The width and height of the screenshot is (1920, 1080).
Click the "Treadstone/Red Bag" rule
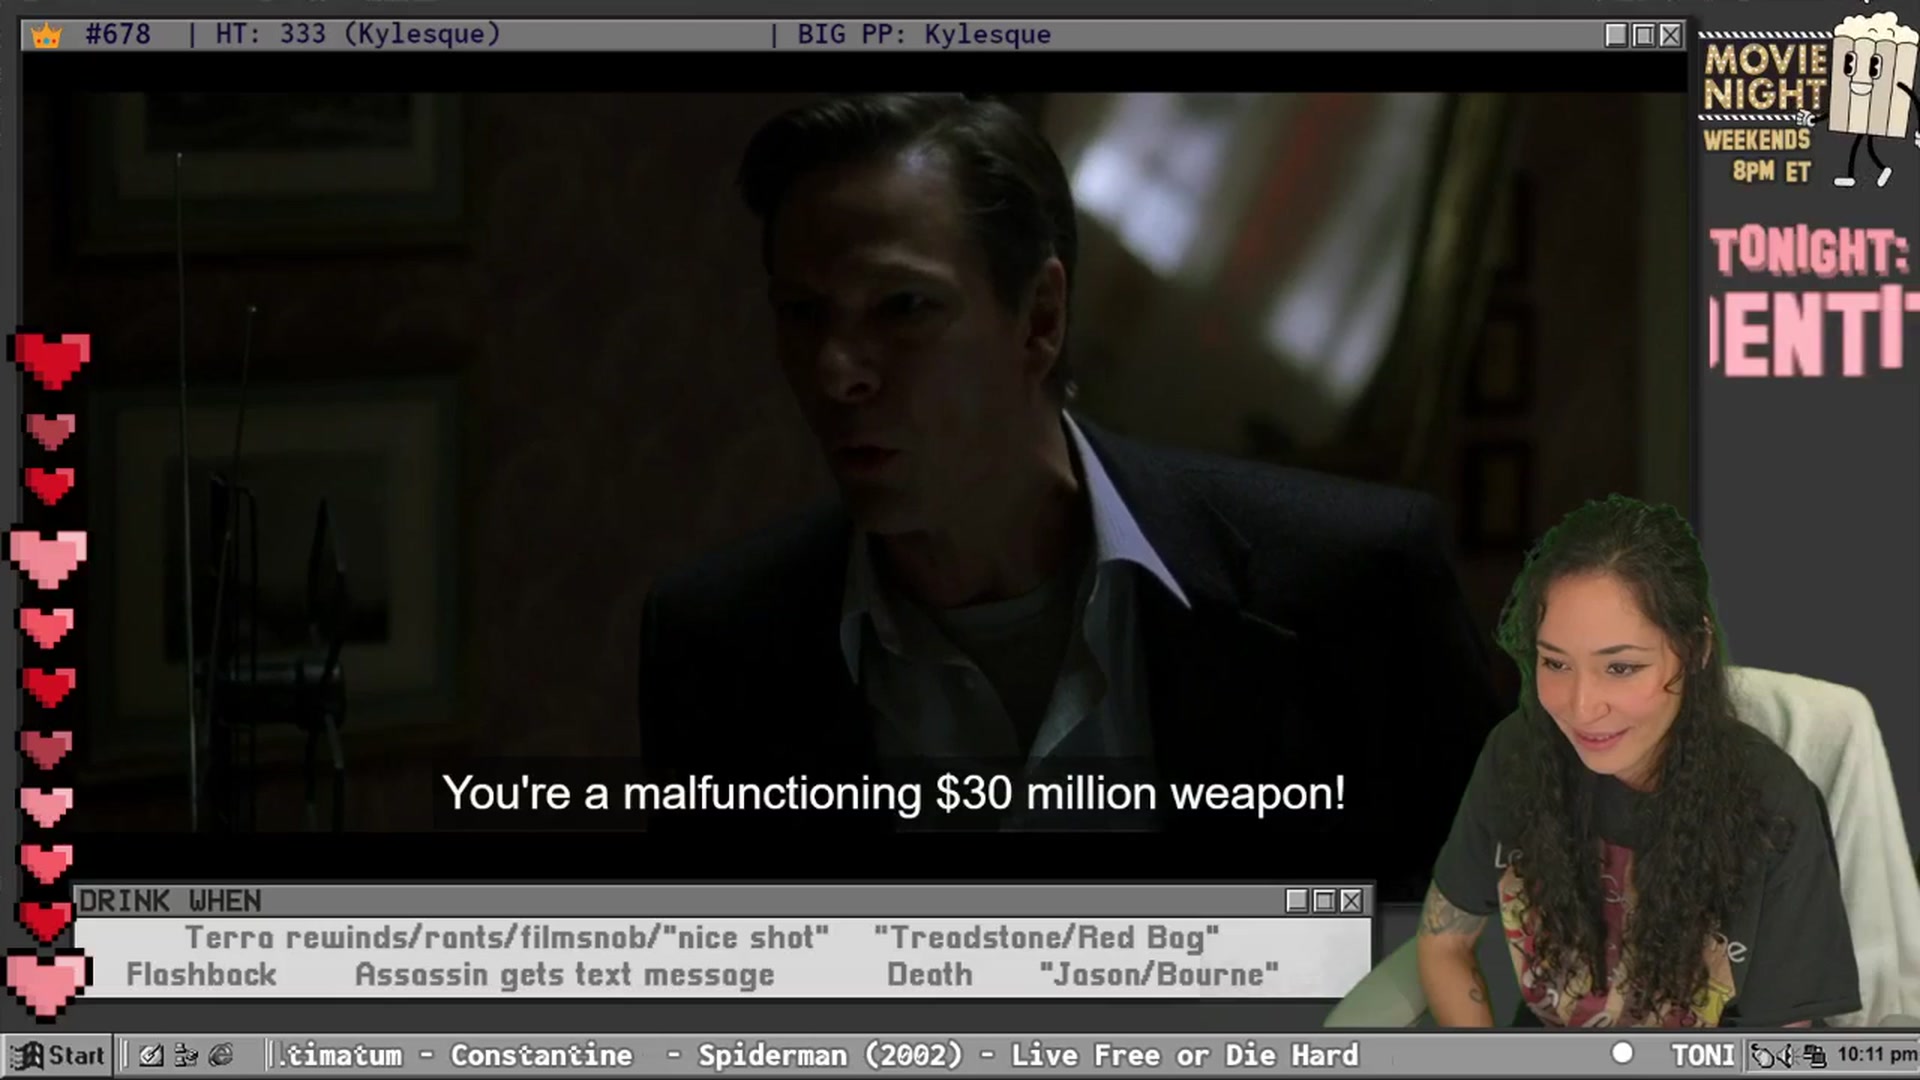1046,938
